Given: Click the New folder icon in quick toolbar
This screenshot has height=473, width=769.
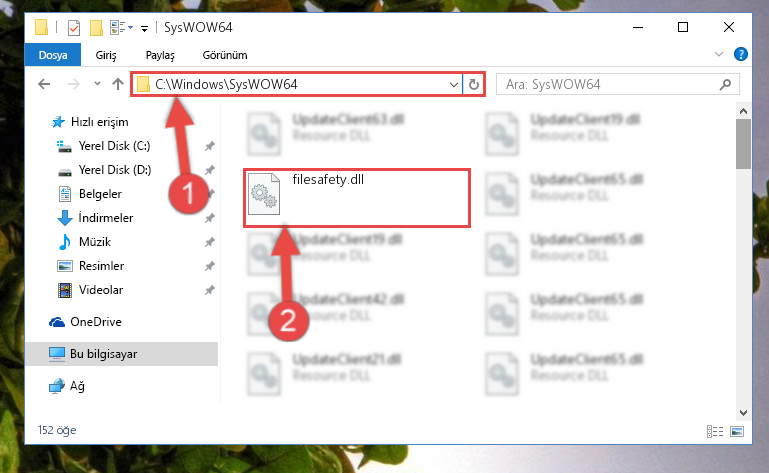Looking at the screenshot, I should pos(96,27).
